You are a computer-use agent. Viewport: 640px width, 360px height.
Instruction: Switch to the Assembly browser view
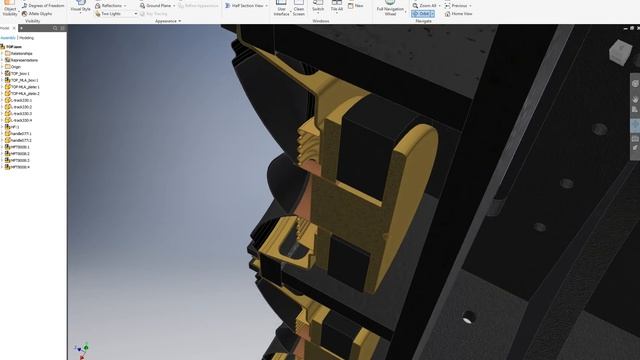coord(8,38)
